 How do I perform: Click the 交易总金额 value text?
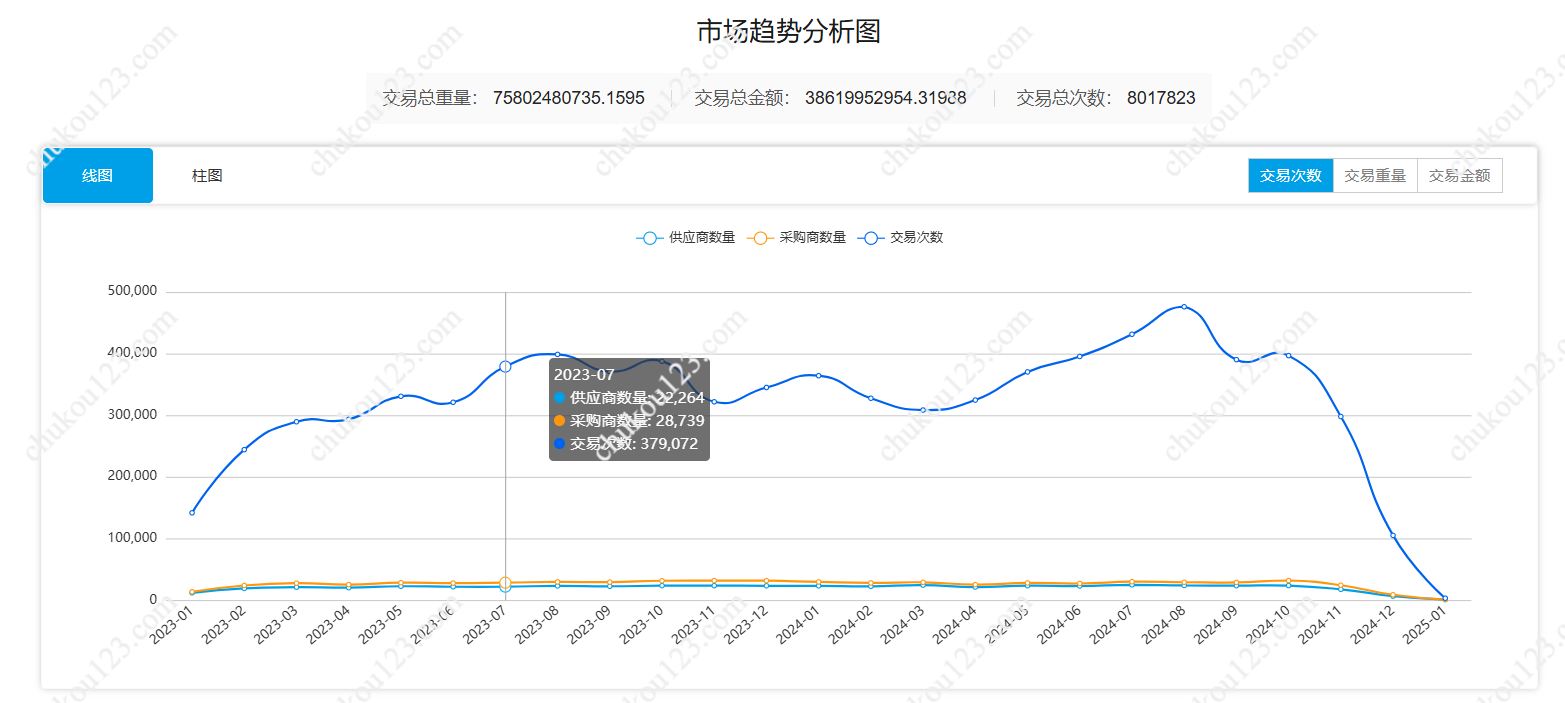pyautogui.click(x=885, y=98)
